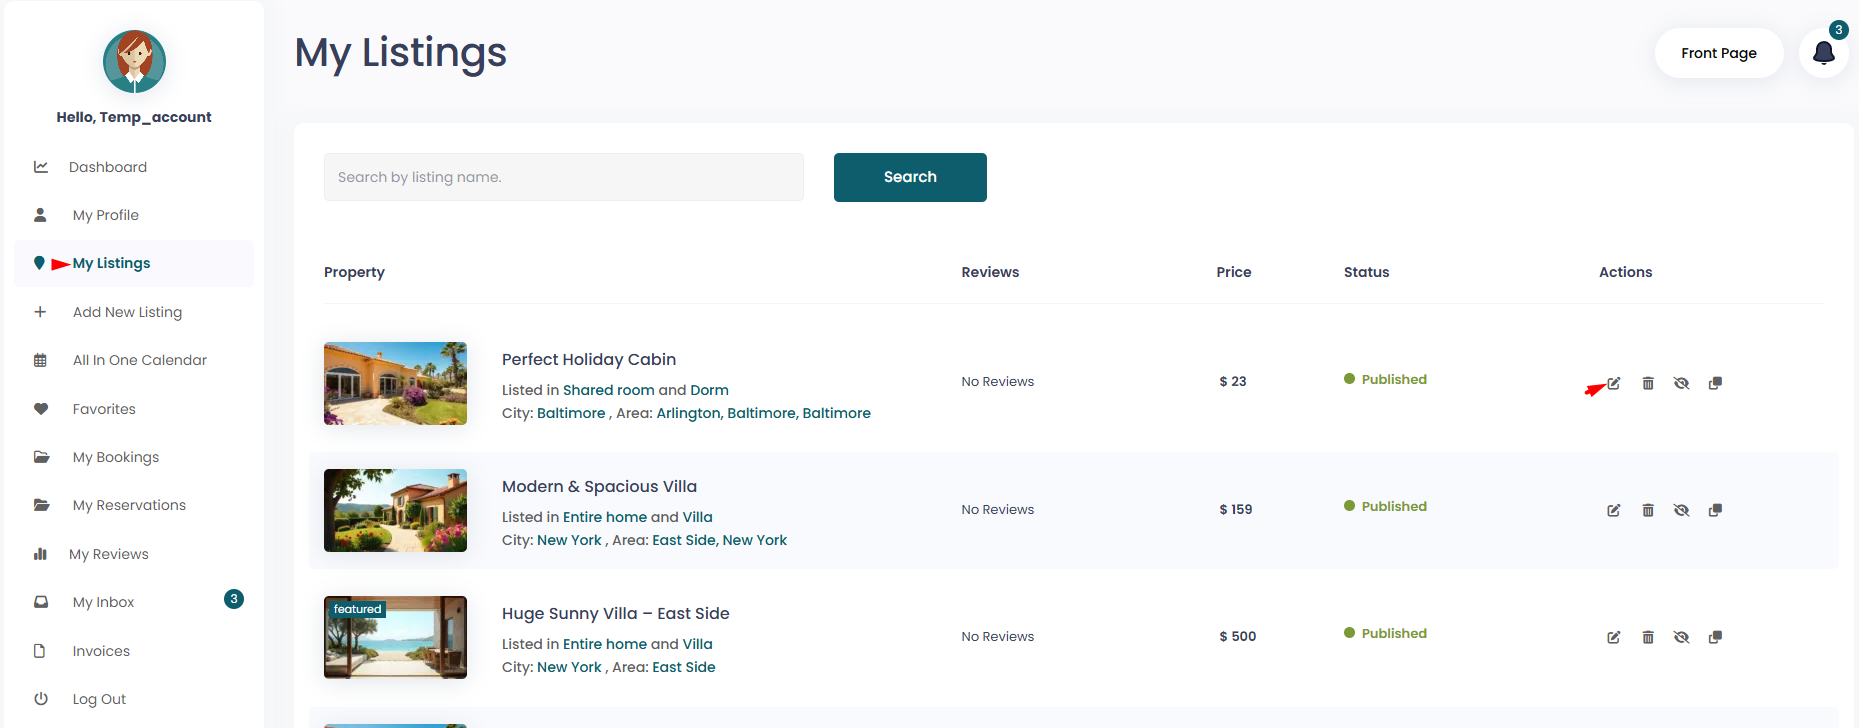Hide the Perfect Holiday Cabin listing
This screenshot has height=728, width=1859.
pos(1681,384)
